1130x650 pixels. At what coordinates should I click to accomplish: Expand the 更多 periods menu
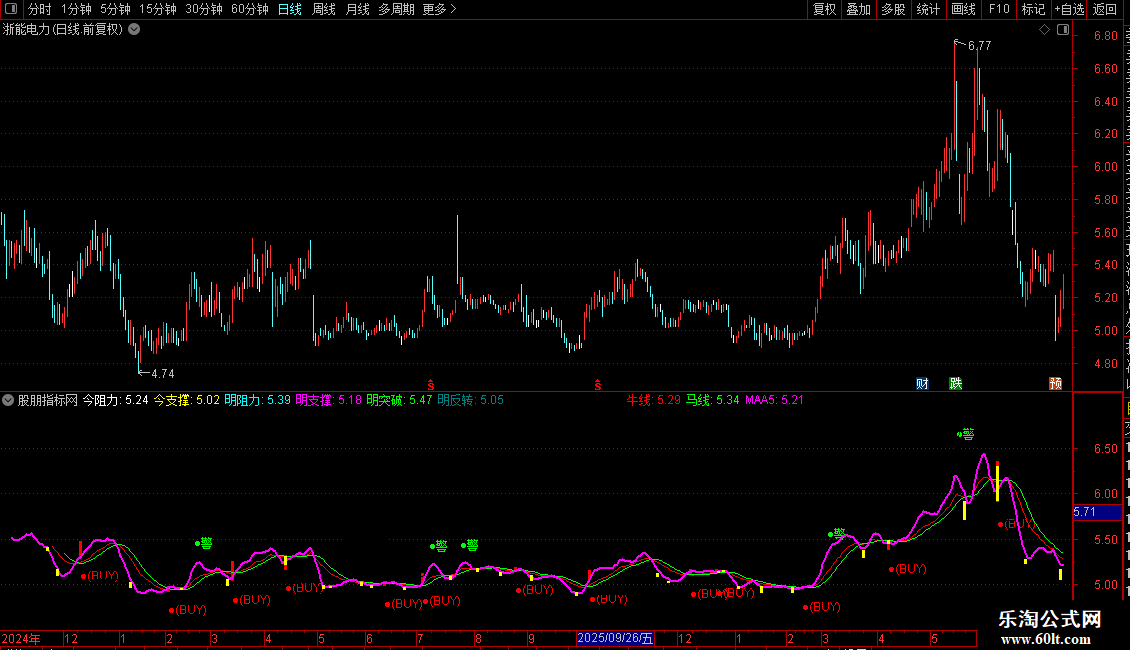439,9
